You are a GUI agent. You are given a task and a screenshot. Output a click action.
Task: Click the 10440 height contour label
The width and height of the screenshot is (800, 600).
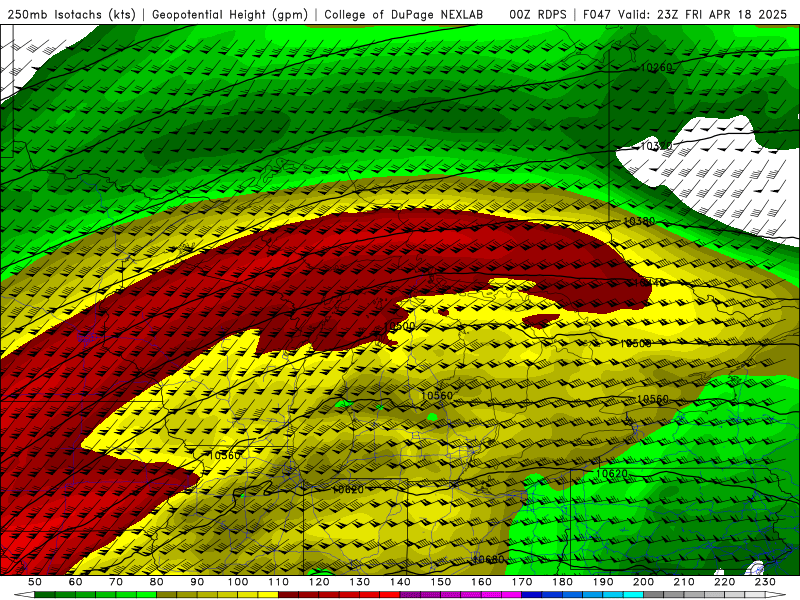(648, 282)
